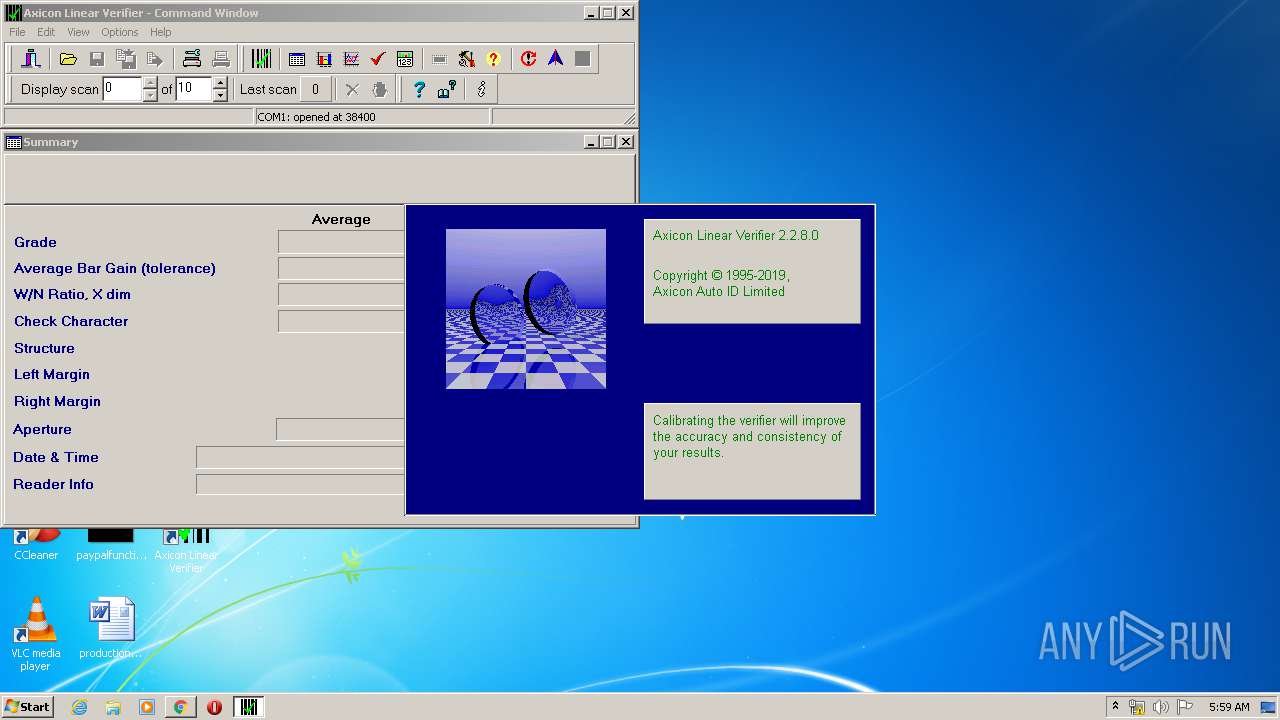The image size is (1280, 720).
Task: Decrease the total scans value with the down arrow
Action: pyautogui.click(x=220, y=95)
